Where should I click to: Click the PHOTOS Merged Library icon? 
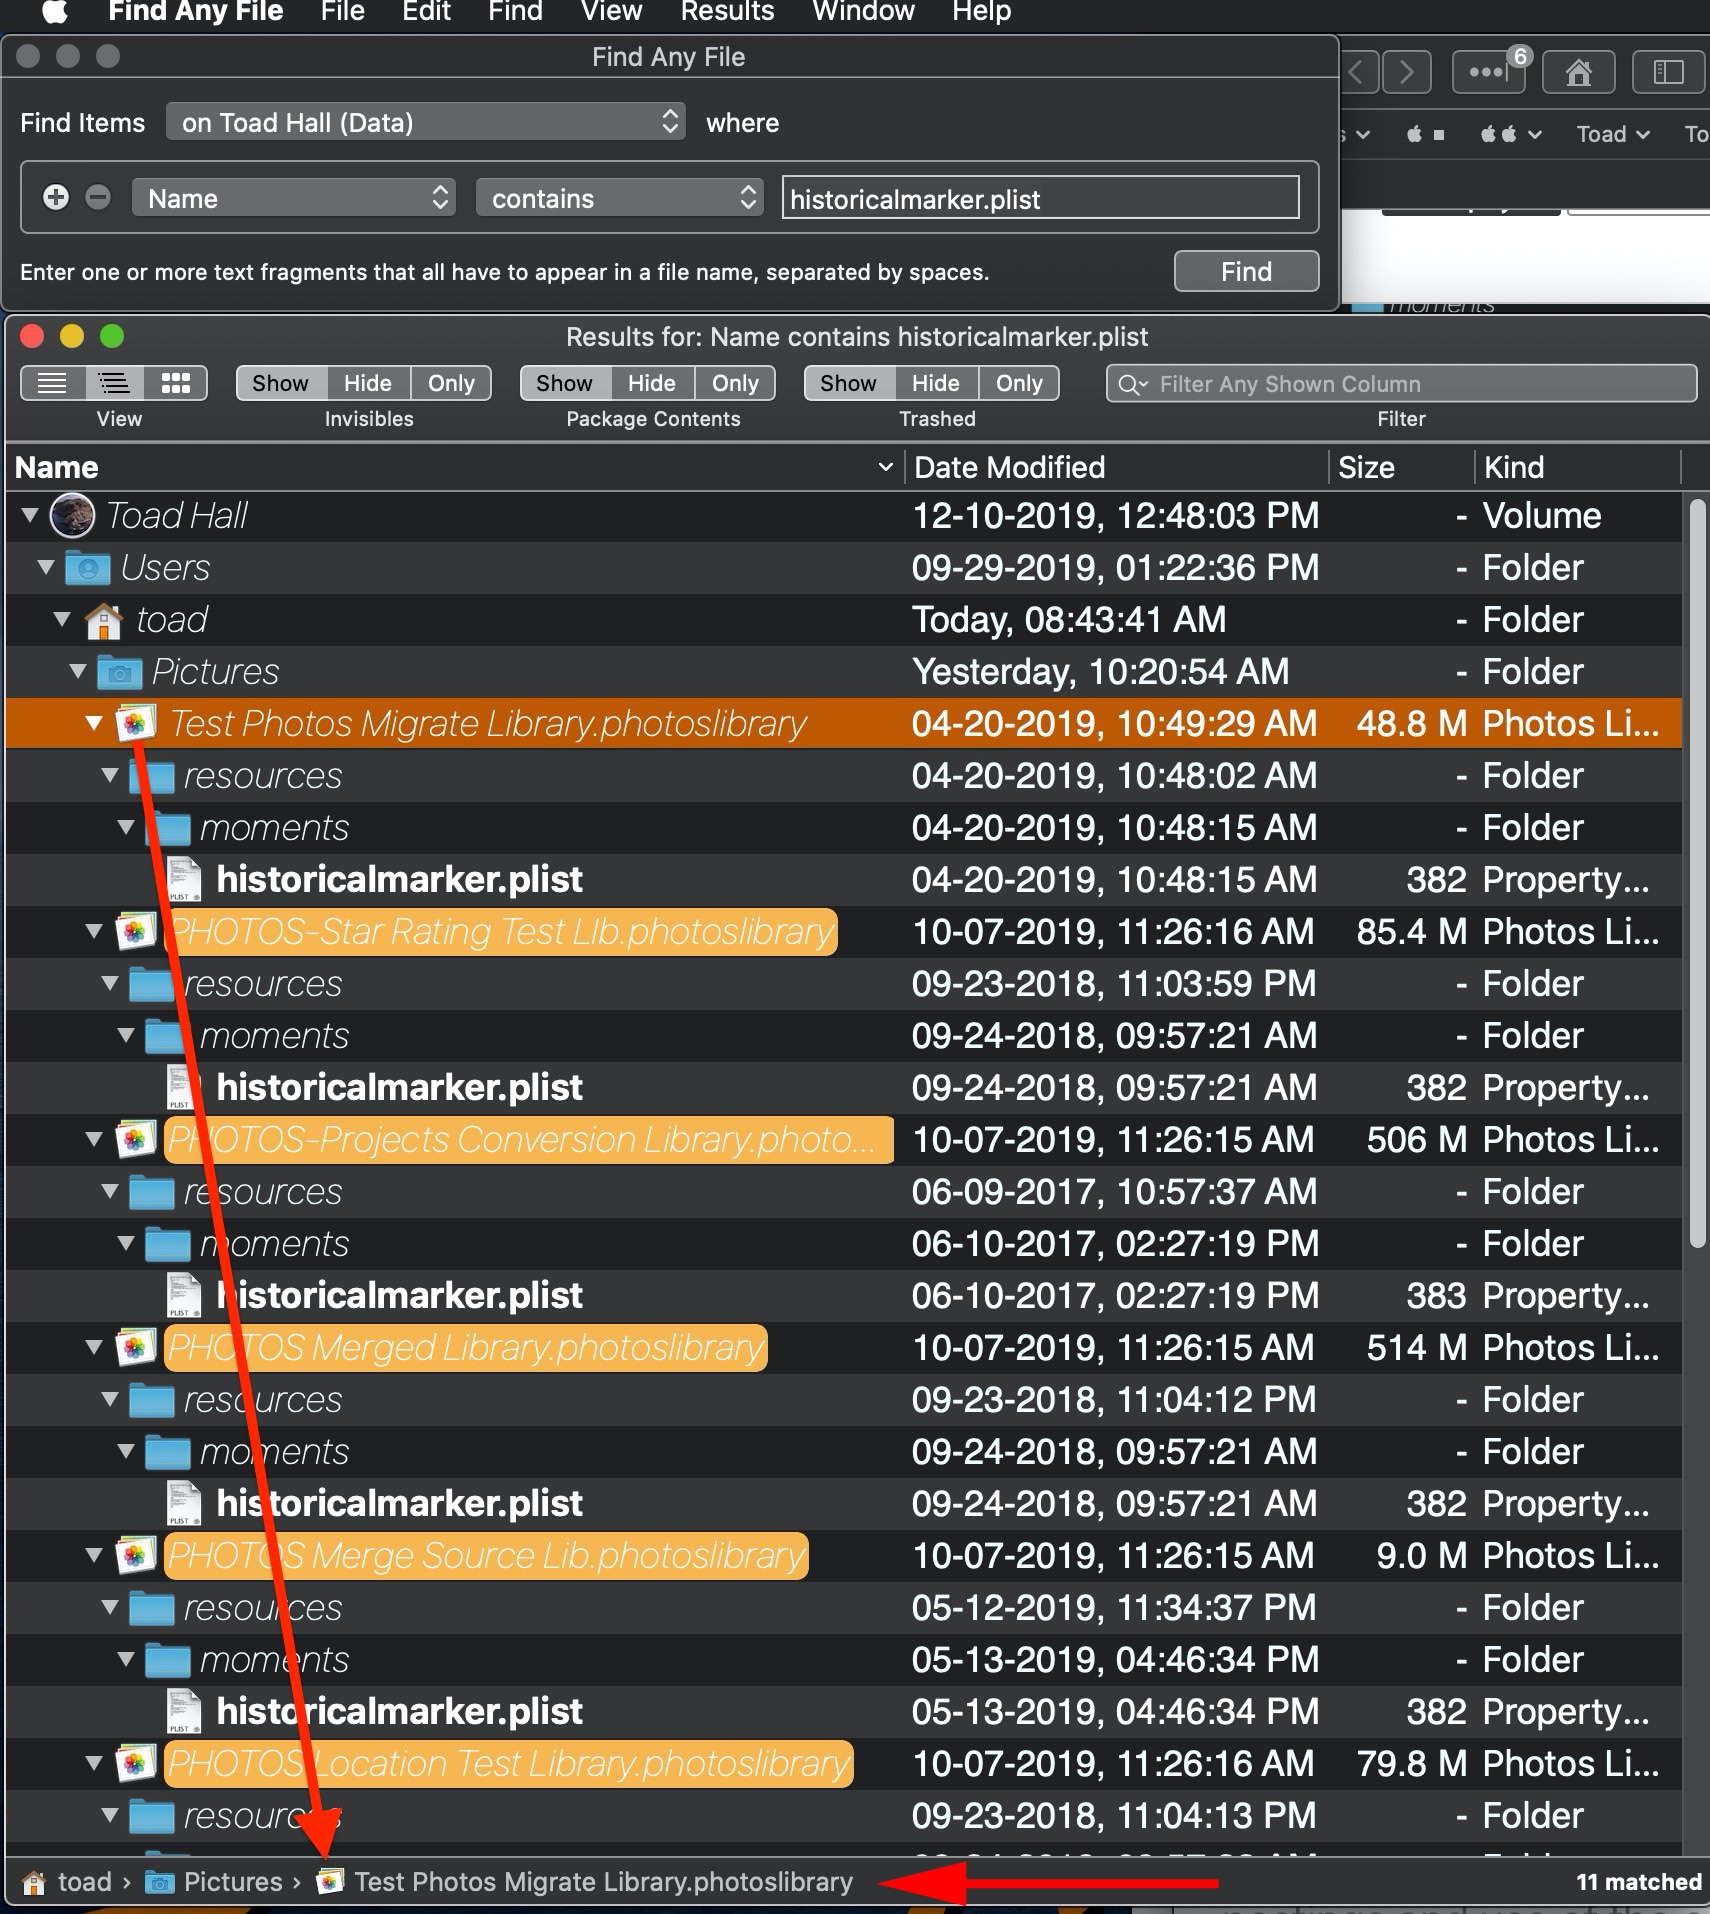[x=136, y=1348]
